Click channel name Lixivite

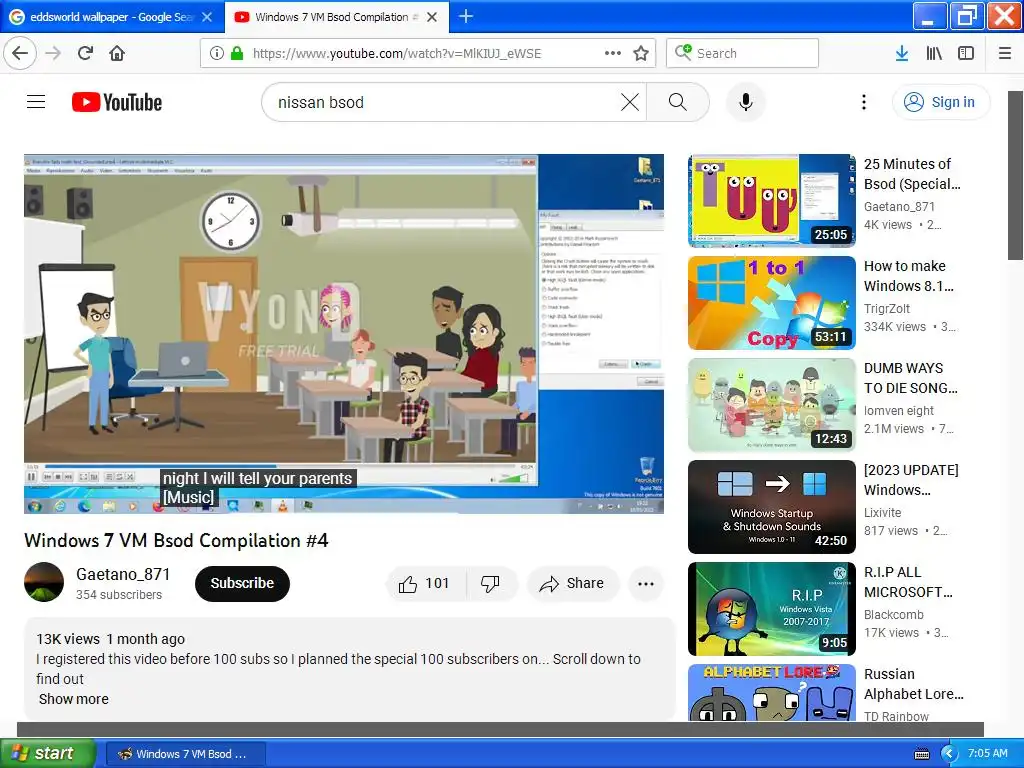point(882,513)
